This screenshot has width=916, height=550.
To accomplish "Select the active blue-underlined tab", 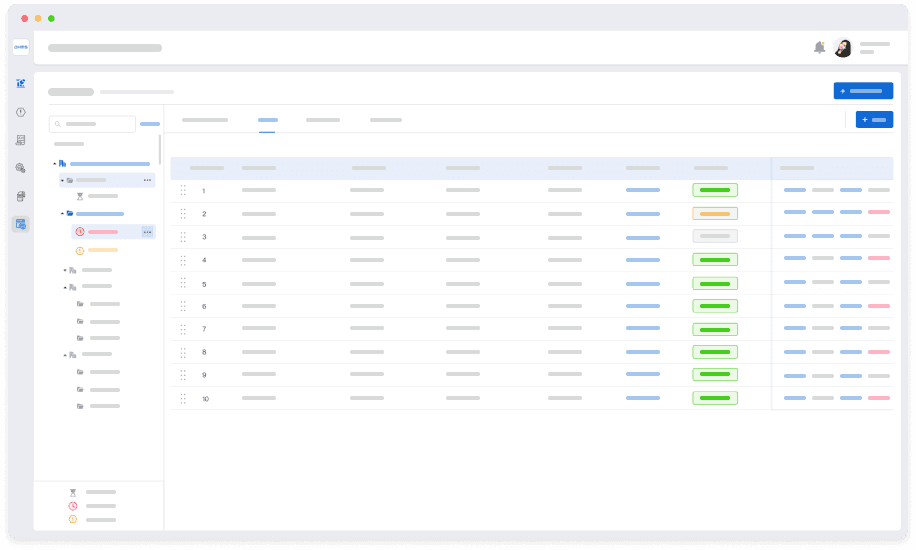I will tap(267, 120).
